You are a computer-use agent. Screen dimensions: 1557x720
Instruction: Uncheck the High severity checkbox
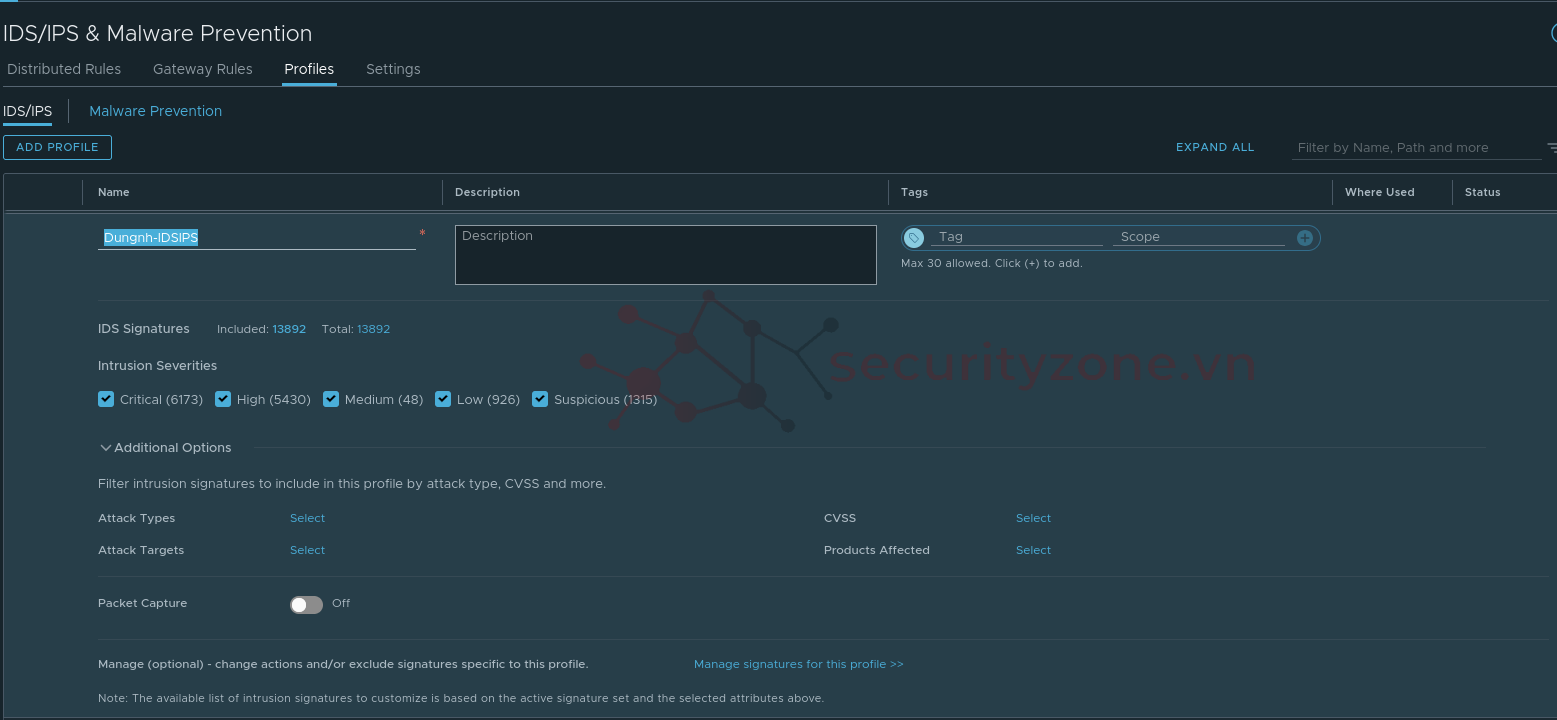point(223,399)
